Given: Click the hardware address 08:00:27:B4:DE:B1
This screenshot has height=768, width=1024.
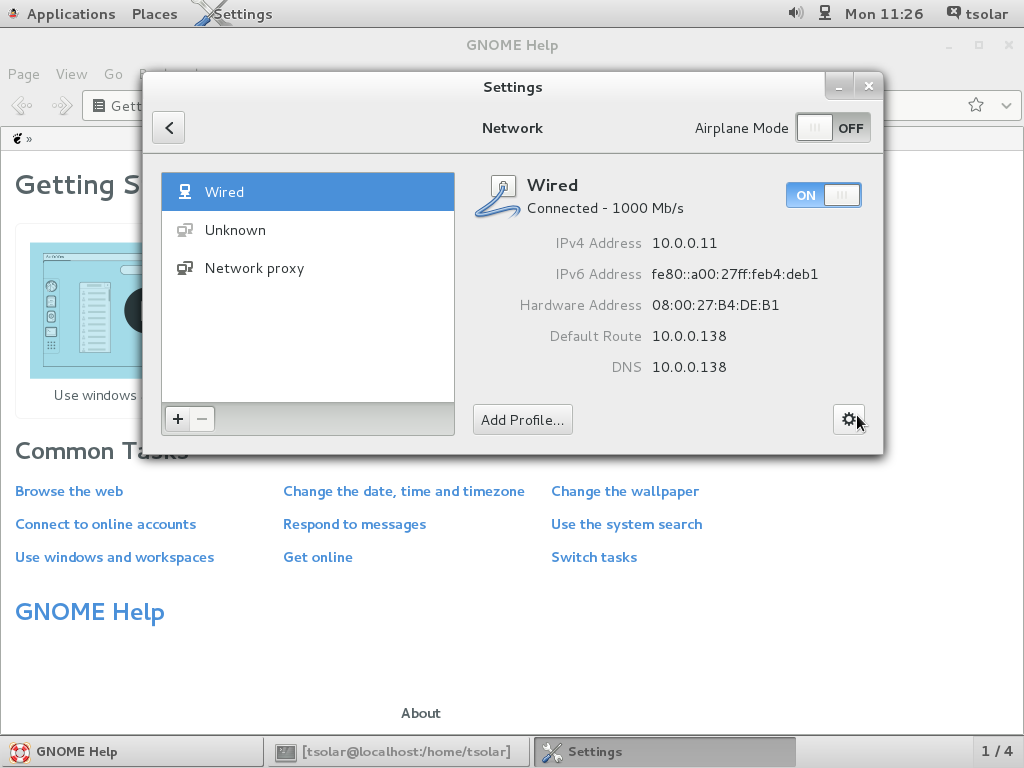Looking at the screenshot, I should click(715, 305).
